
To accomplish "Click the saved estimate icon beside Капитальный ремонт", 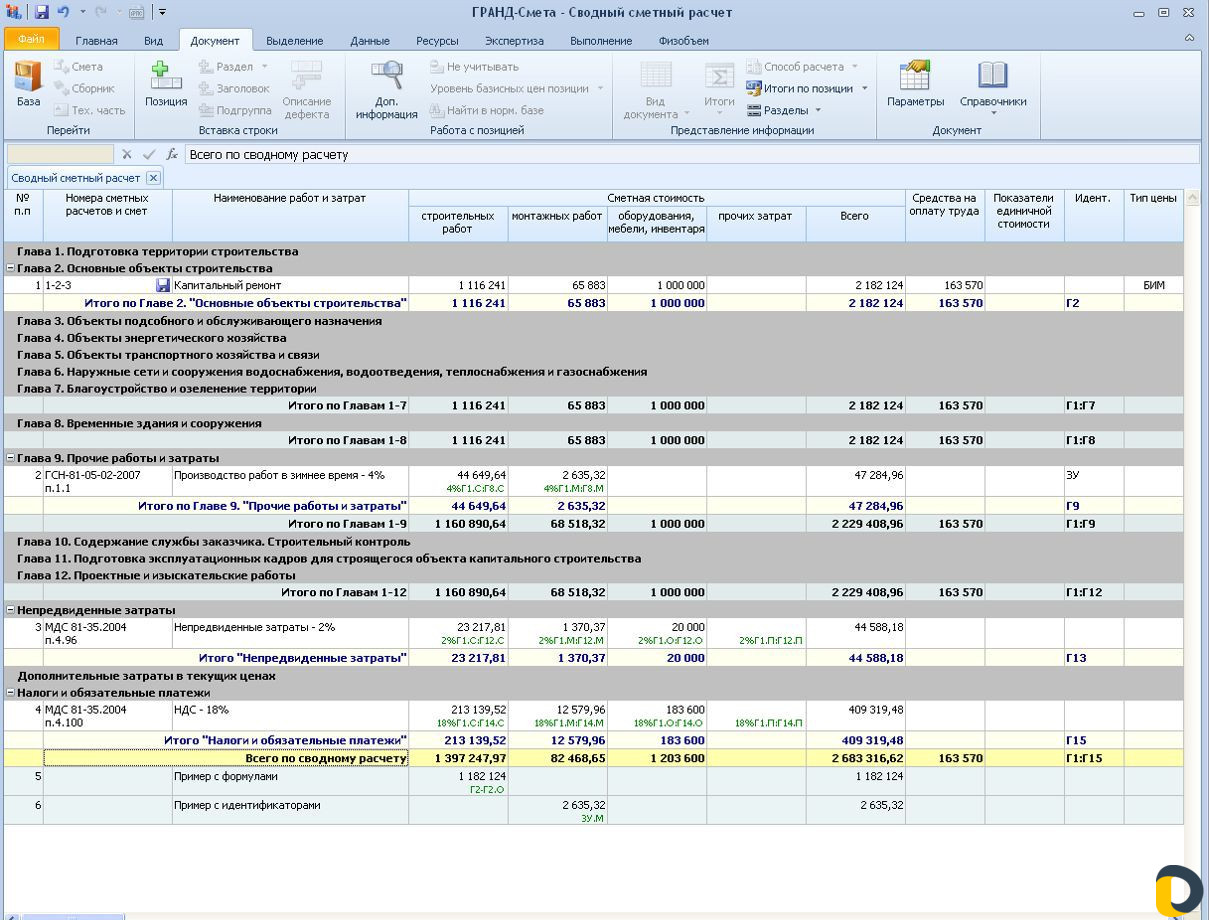I will pyautogui.click(x=163, y=286).
